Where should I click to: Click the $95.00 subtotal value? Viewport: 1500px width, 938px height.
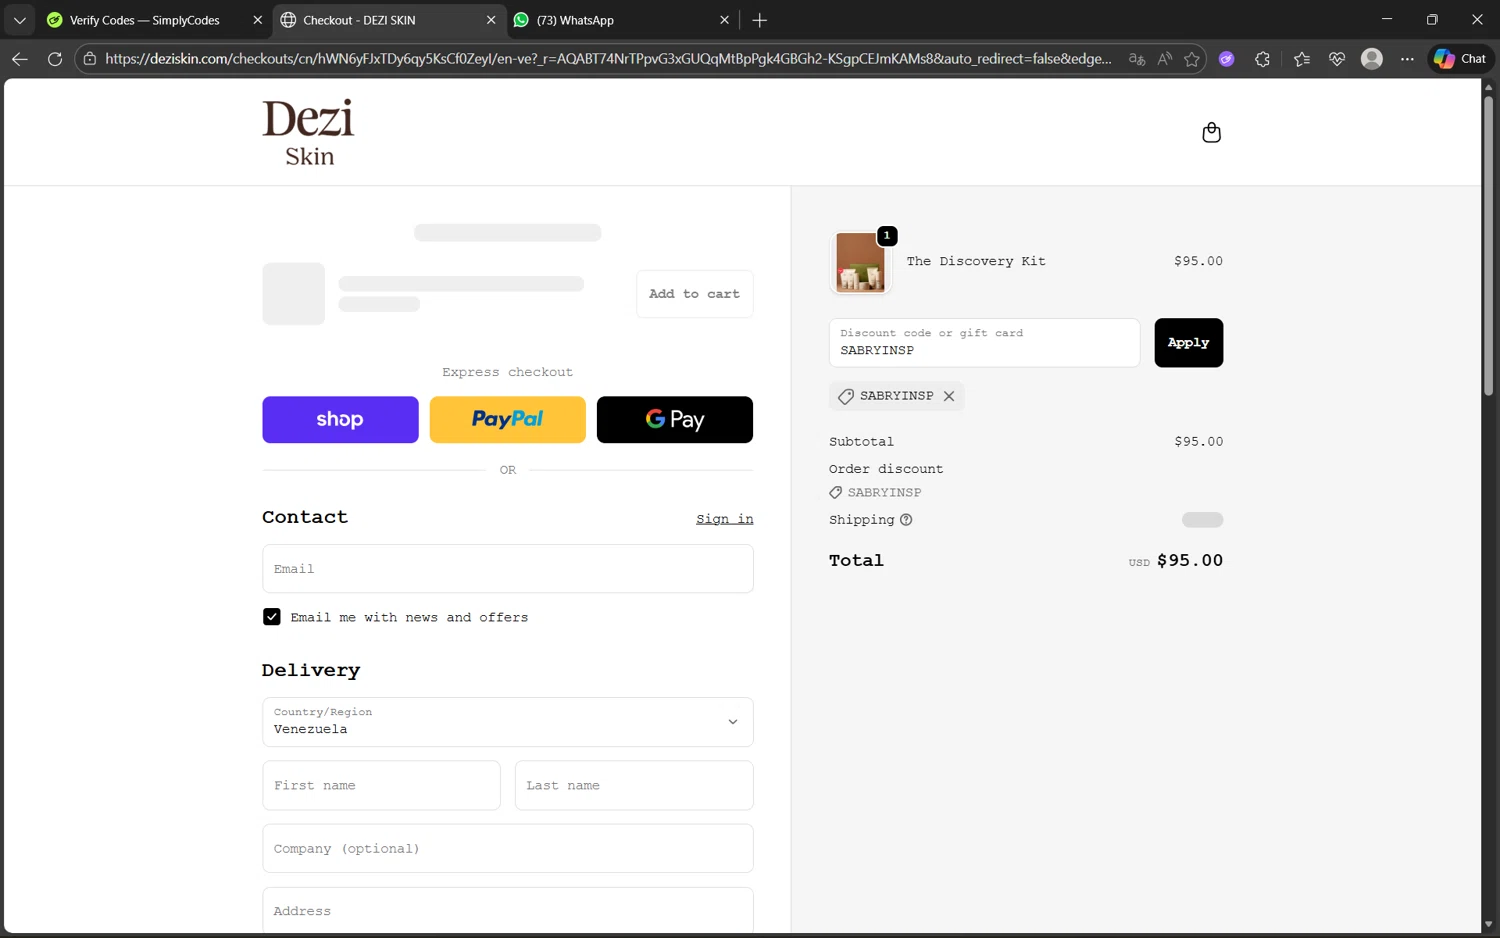[x=1198, y=441]
